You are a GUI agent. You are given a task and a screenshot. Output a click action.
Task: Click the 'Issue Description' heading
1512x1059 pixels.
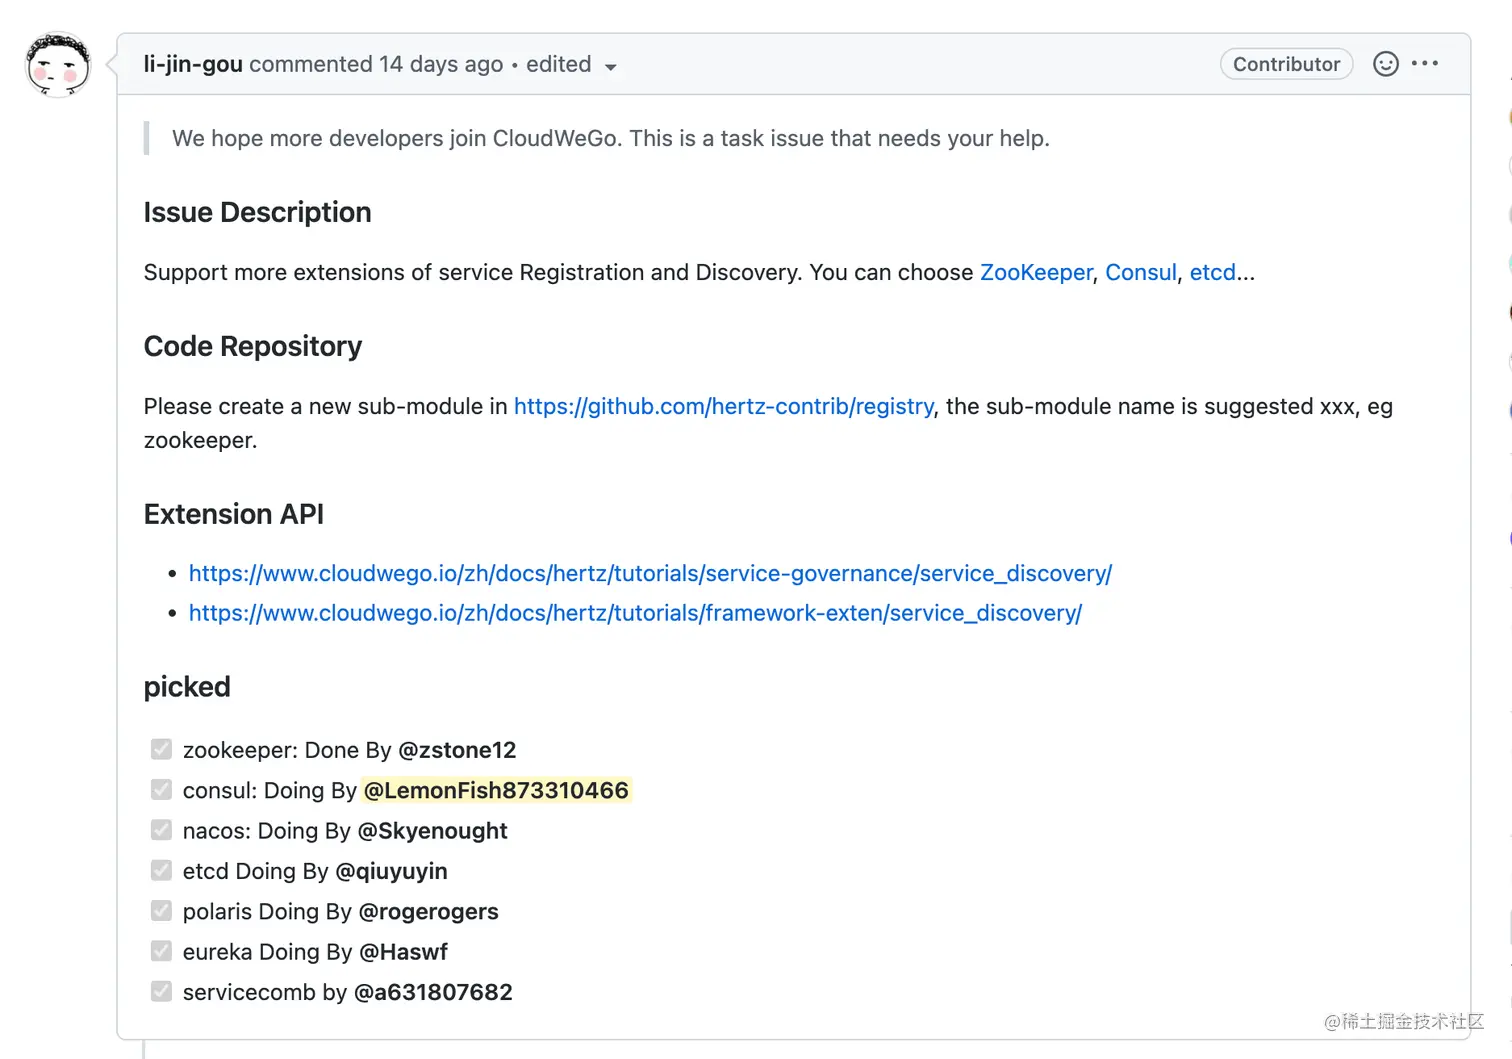coord(257,212)
